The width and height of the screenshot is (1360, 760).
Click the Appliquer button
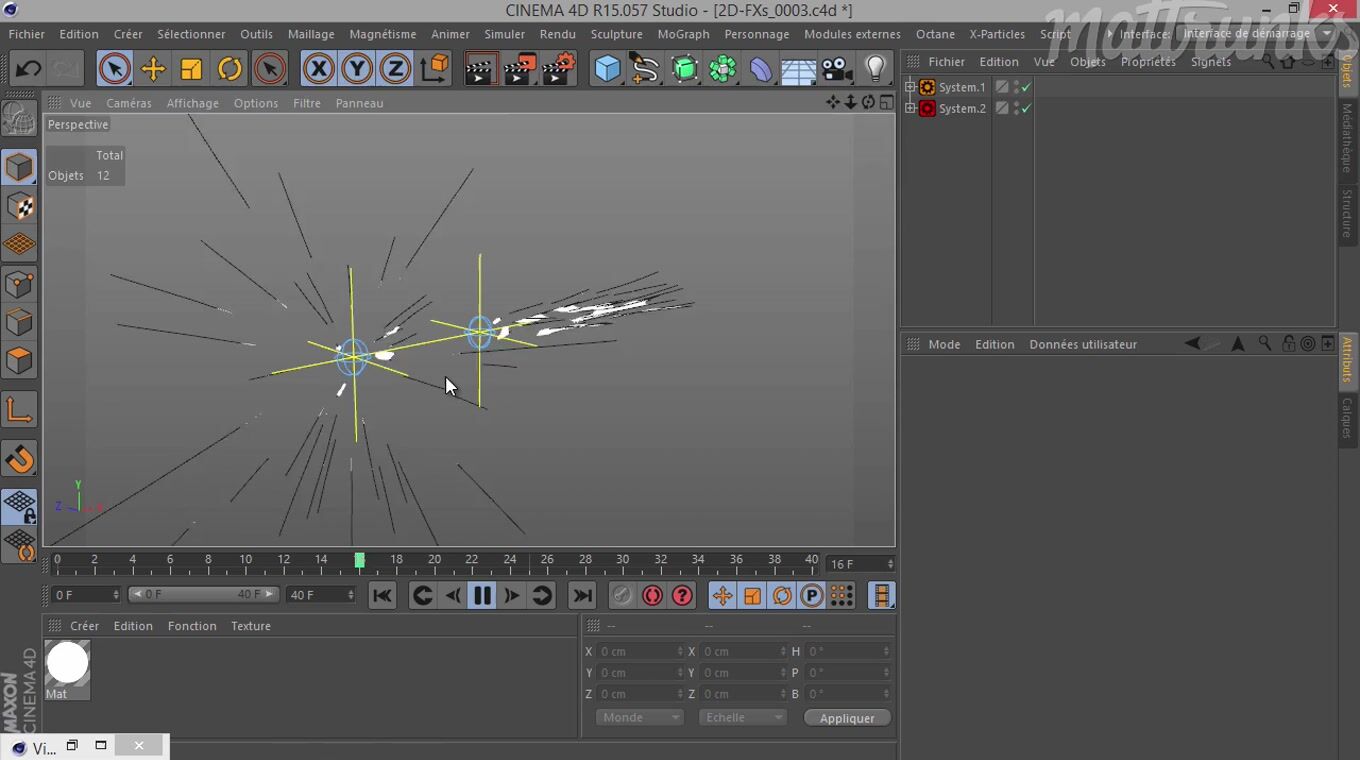click(846, 718)
